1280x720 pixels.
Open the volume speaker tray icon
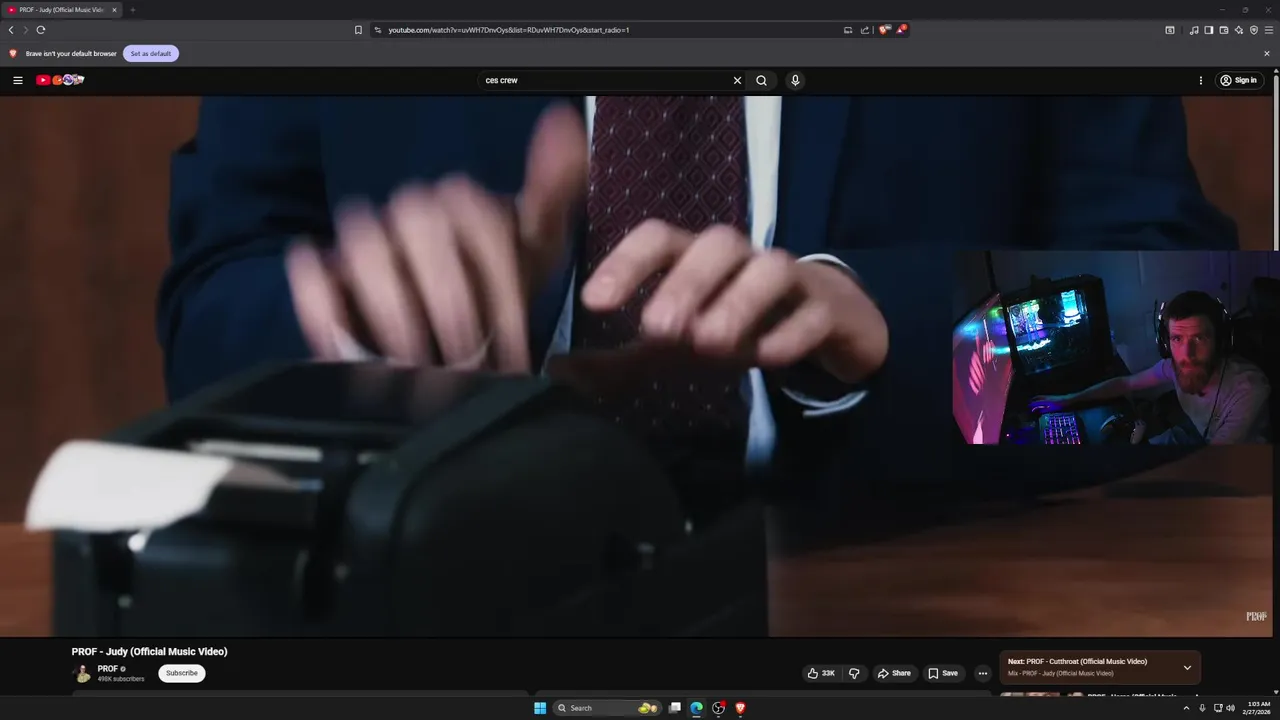coord(1230,708)
